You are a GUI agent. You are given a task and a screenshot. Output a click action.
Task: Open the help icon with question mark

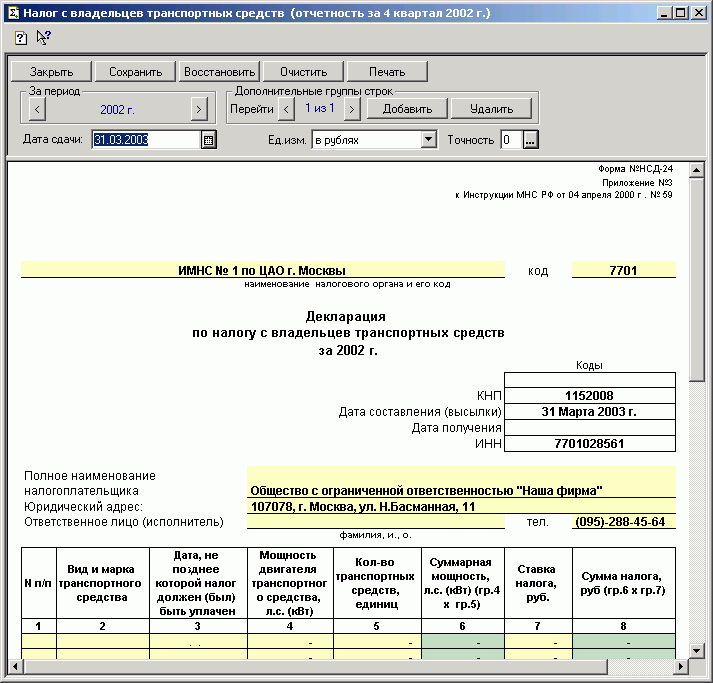click(20, 38)
